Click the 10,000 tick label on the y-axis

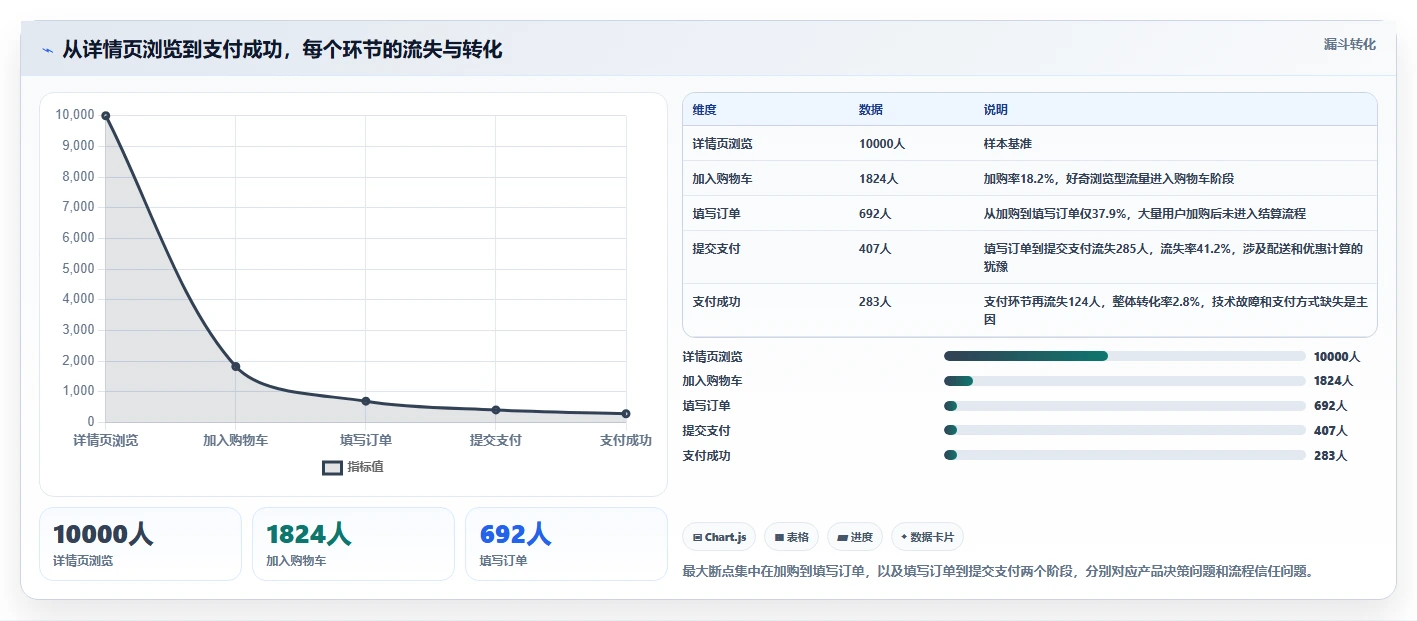point(75,115)
